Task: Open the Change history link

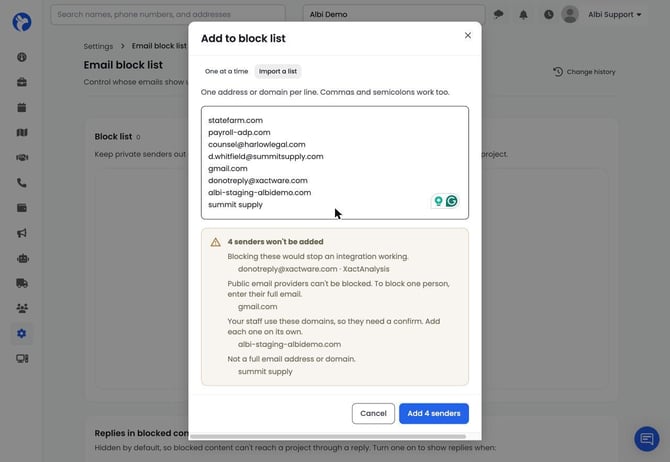Action: point(591,72)
